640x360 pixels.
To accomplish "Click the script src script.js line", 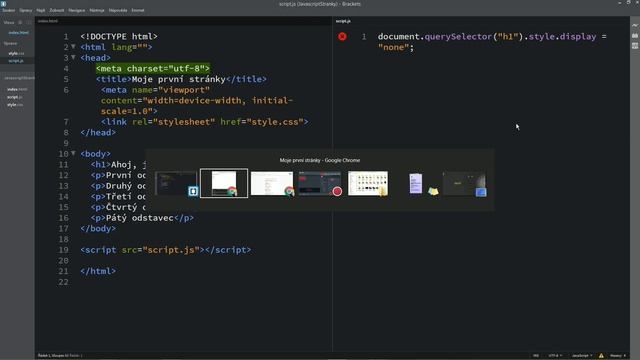I will click(x=166, y=250).
